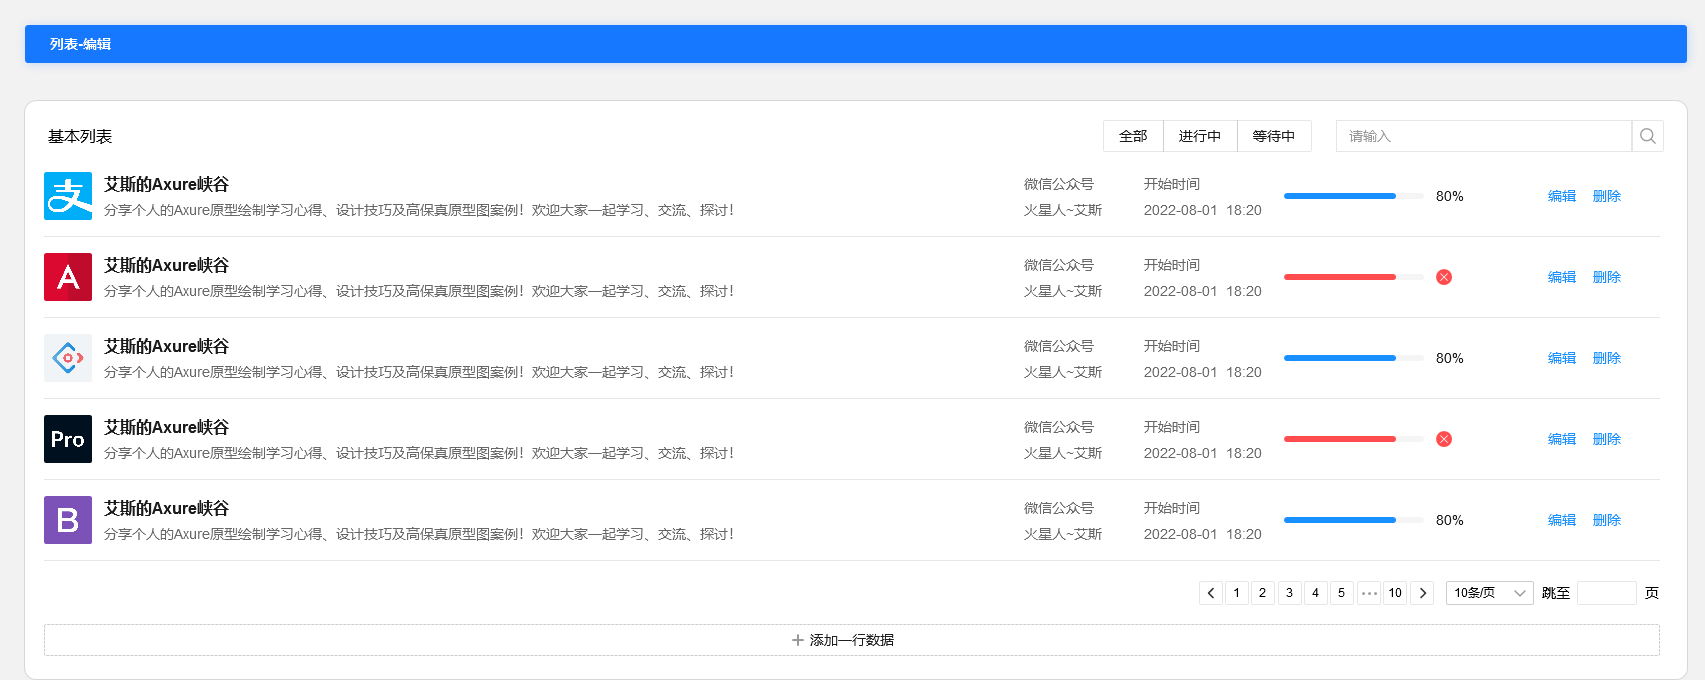Click red progress bar in Angular row

pos(1340,277)
